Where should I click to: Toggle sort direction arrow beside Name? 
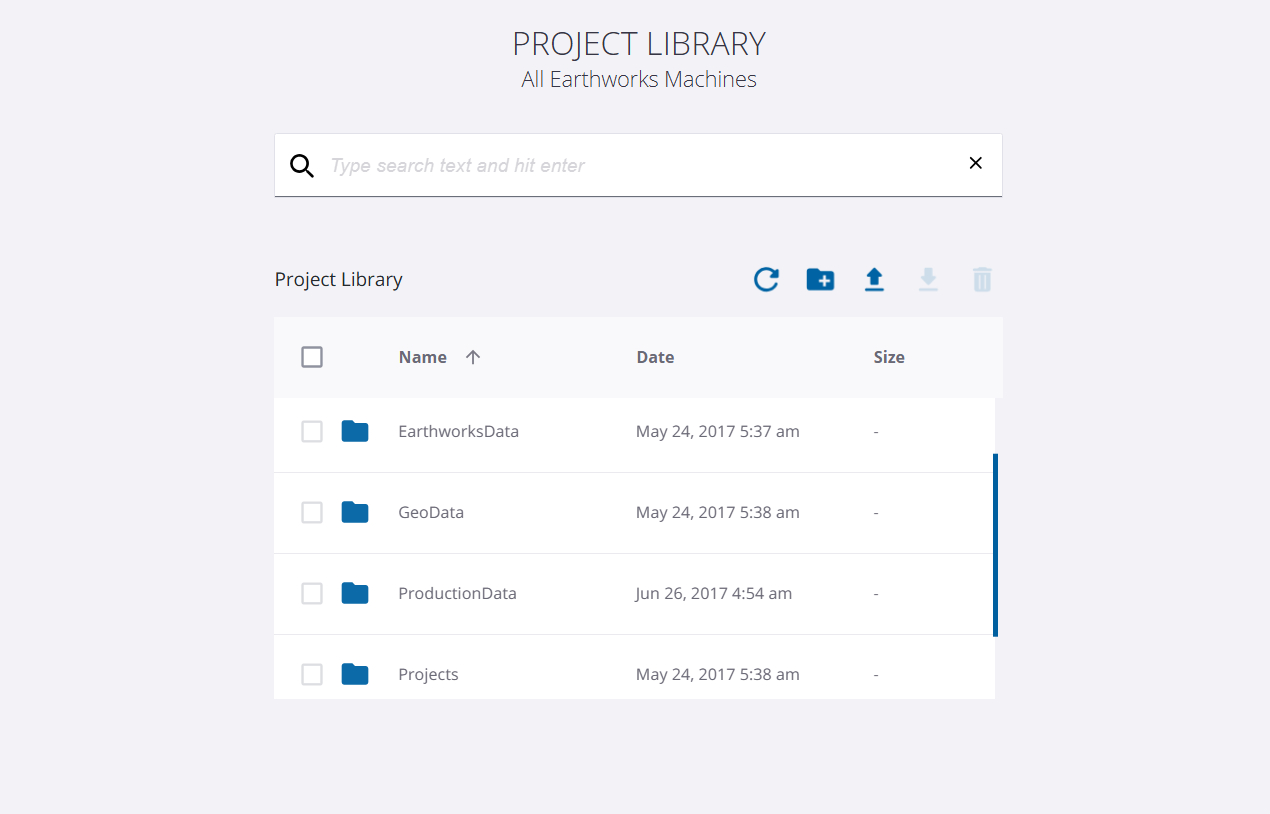(x=473, y=357)
